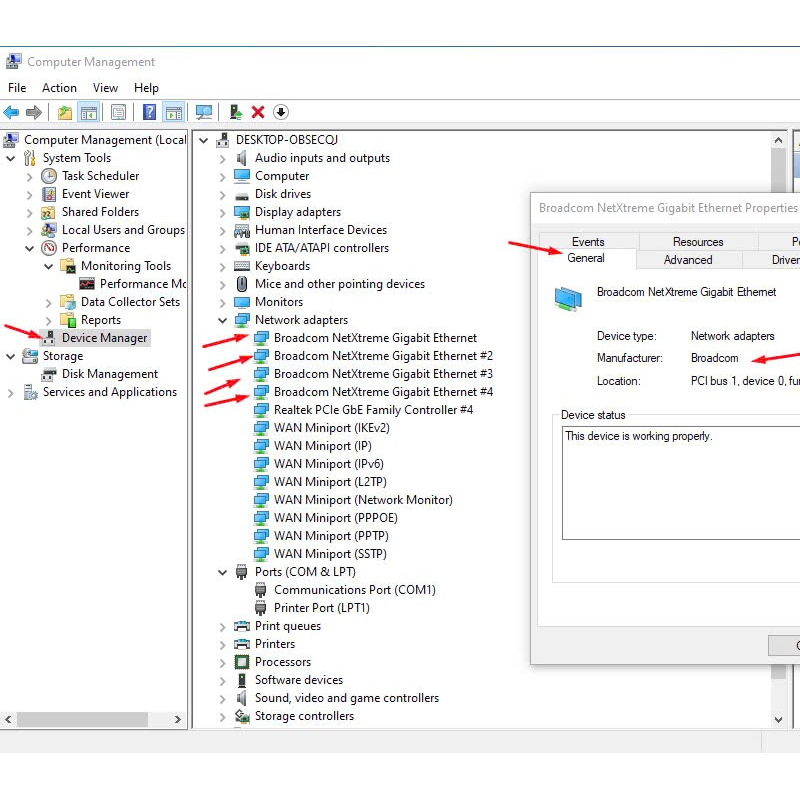This screenshot has width=800, height=800.
Task: Click the red X Uninstall device icon
Action: click(x=258, y=112)
